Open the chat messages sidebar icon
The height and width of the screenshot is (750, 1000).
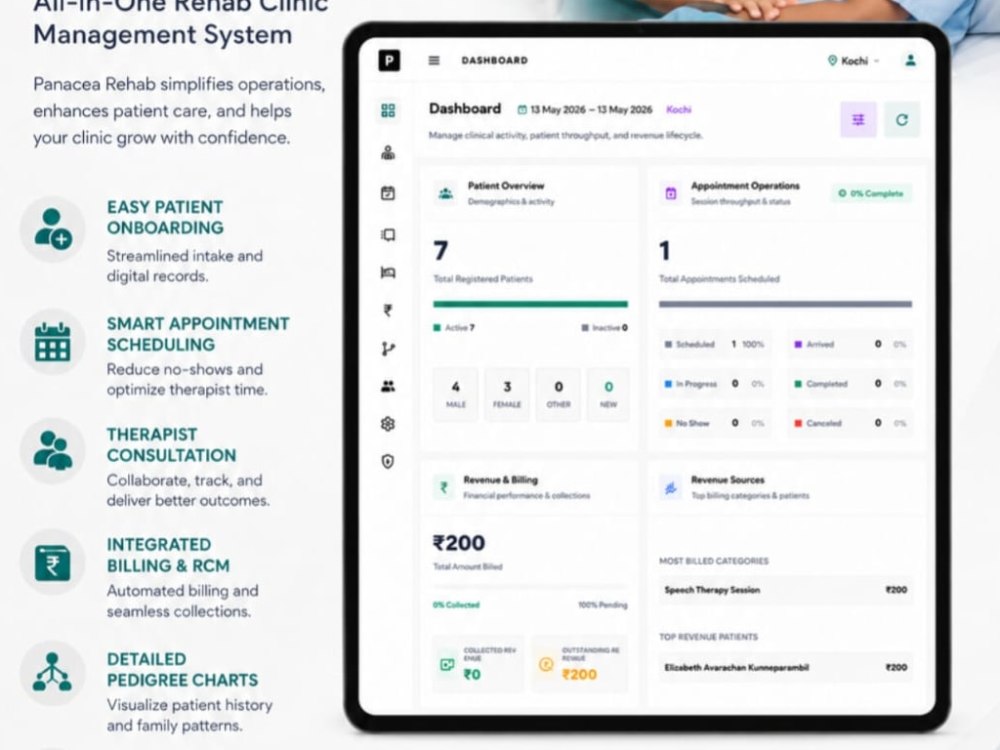point(388,235)
